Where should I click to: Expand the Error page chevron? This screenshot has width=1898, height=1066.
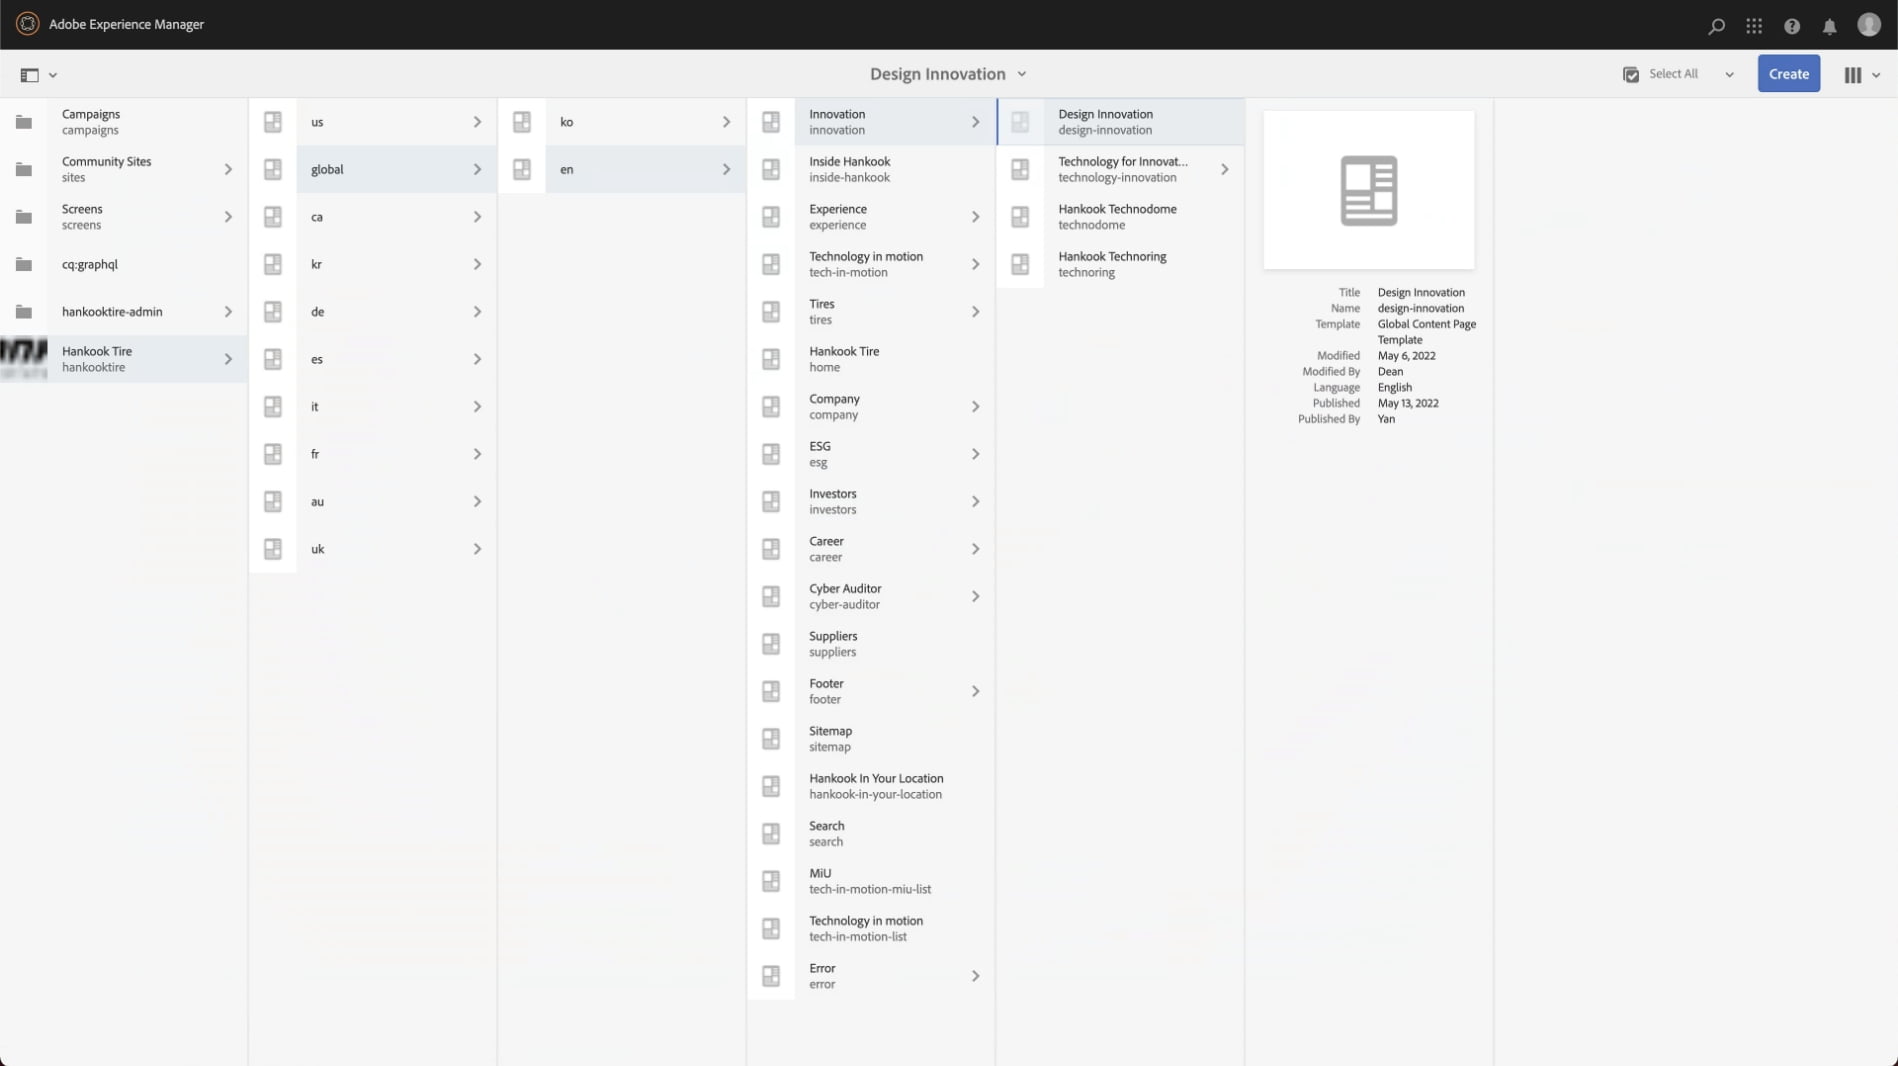click(975, 976)
